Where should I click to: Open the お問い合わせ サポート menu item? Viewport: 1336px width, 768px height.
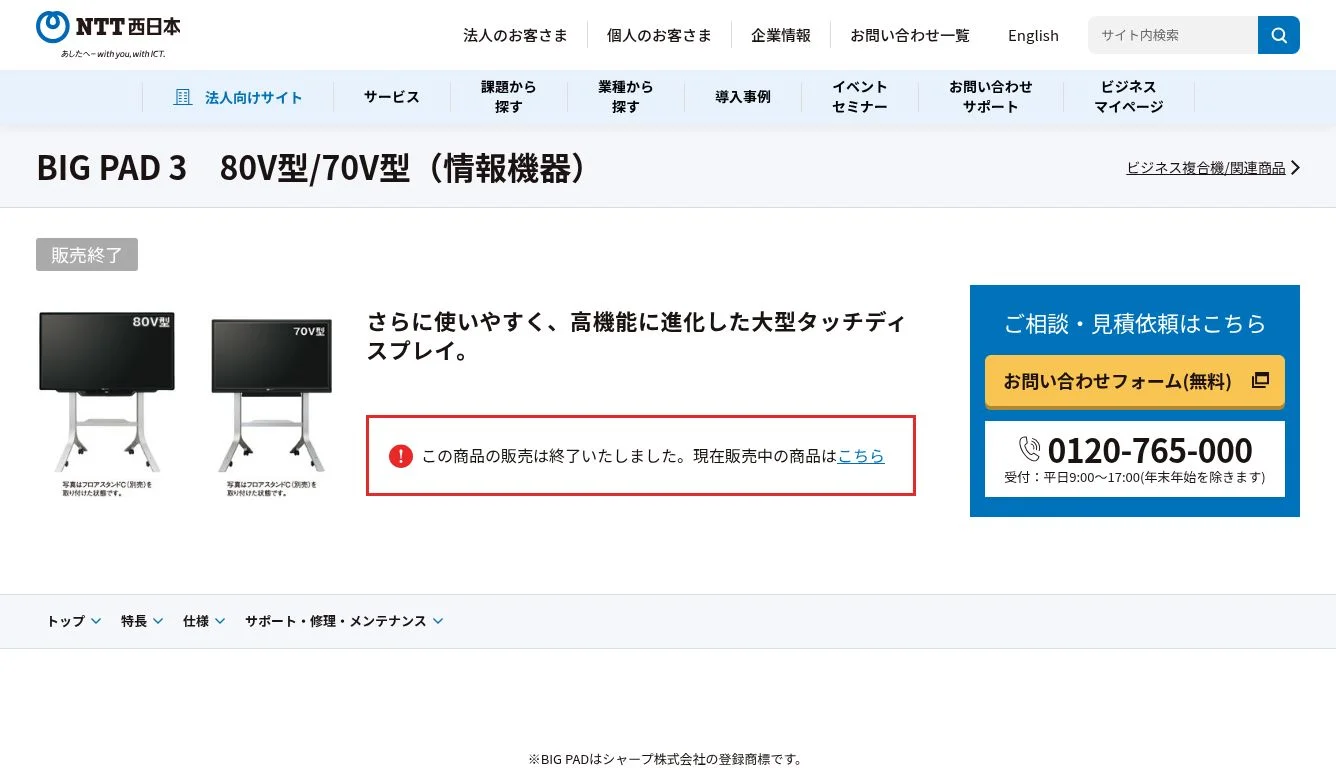coord(991,97)
